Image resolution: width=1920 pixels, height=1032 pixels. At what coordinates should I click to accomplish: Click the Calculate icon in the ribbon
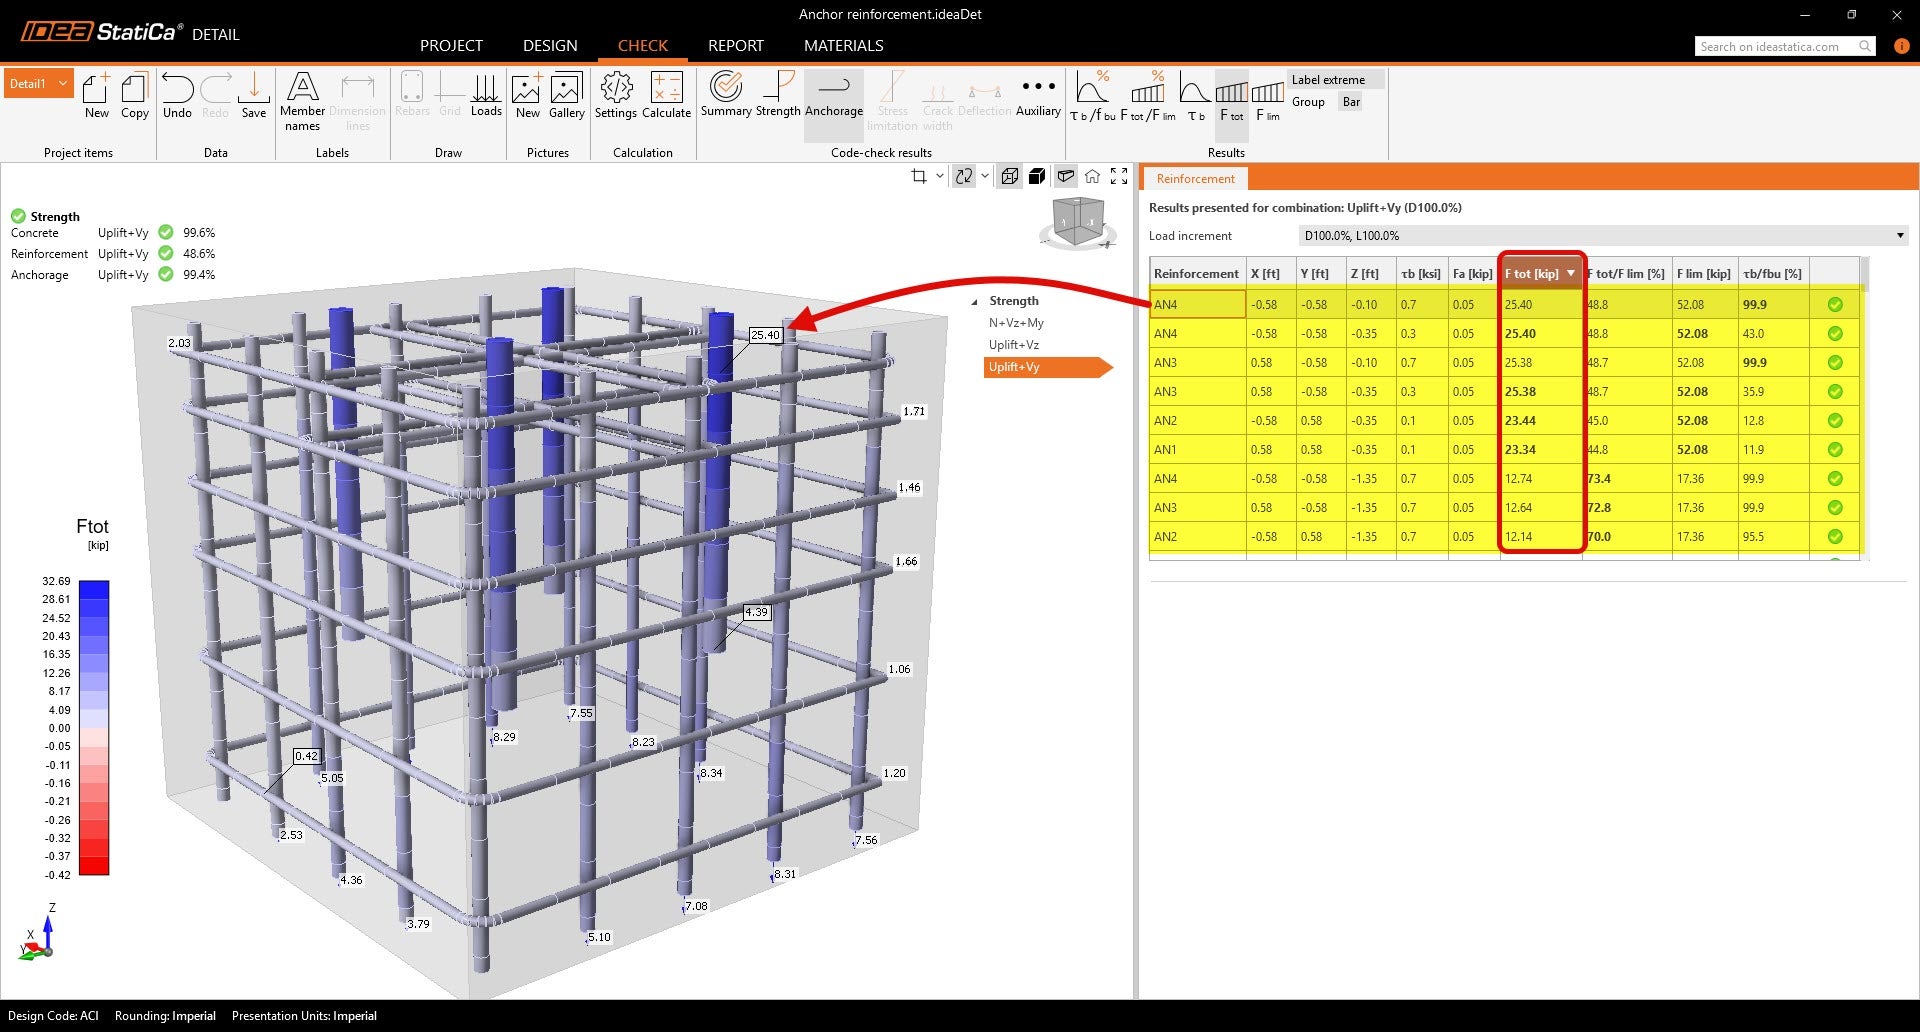pos(666,95)
